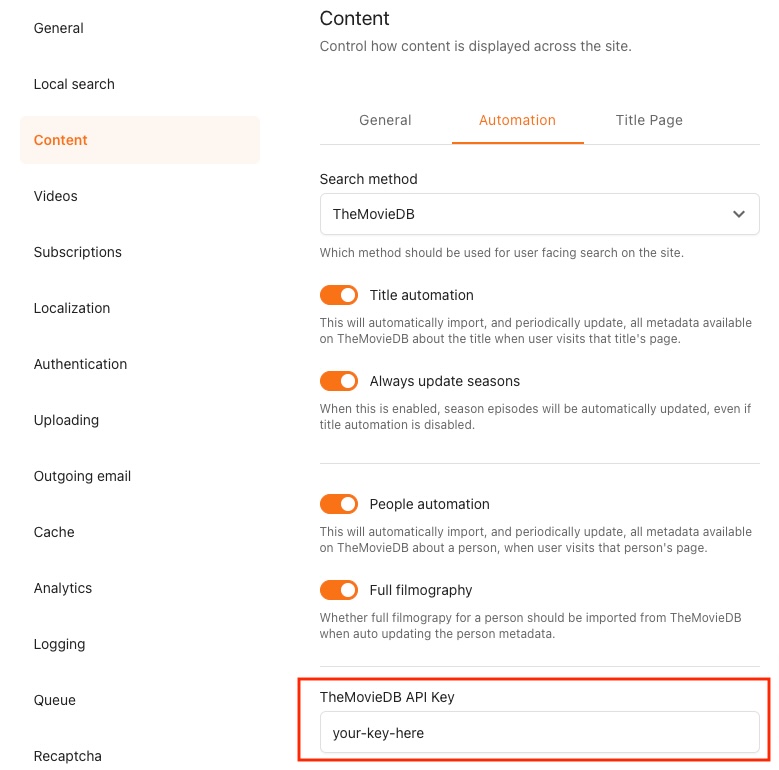Disable the Title automation toggle
The height and width of the screenshot is (770, 779).
point(339,295)
